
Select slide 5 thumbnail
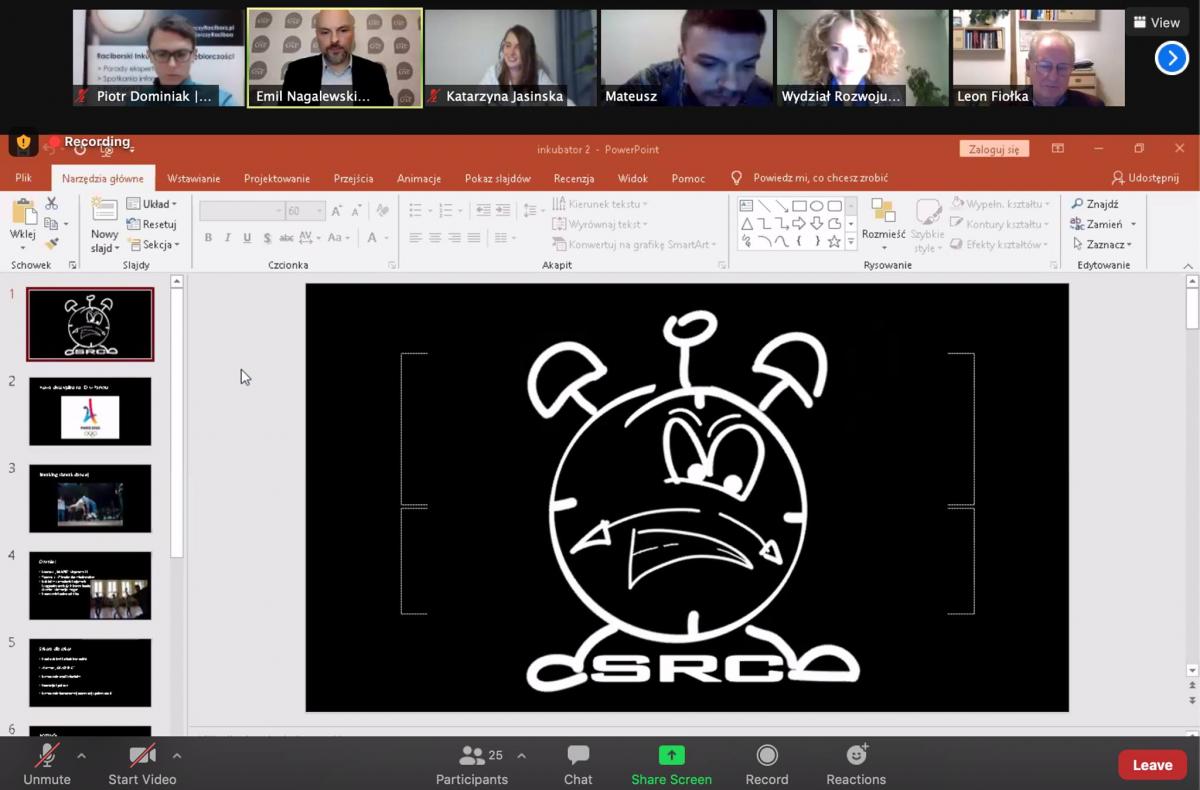tap(90, 672)
